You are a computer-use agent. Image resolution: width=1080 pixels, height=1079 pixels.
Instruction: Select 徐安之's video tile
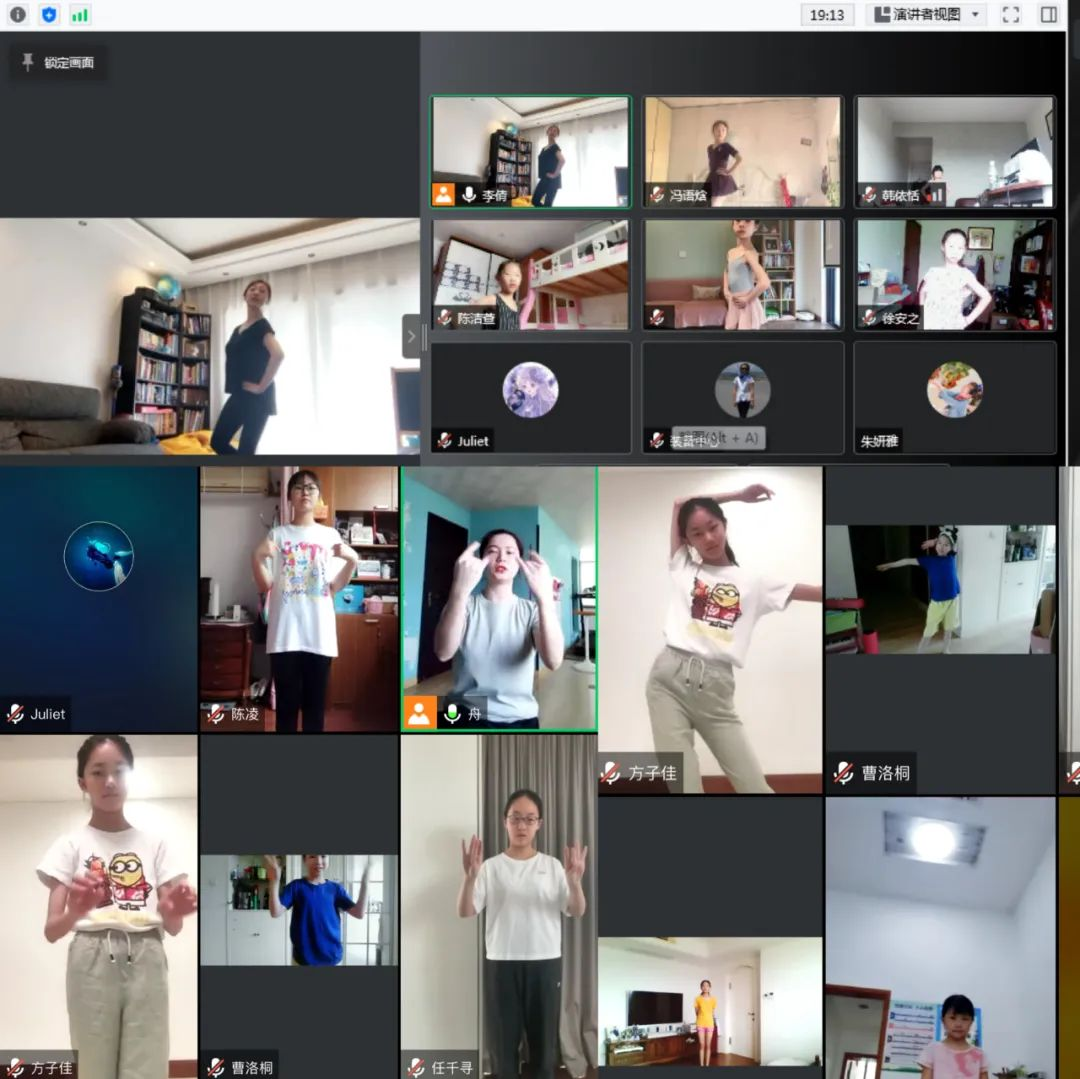(x=955, y=275)
